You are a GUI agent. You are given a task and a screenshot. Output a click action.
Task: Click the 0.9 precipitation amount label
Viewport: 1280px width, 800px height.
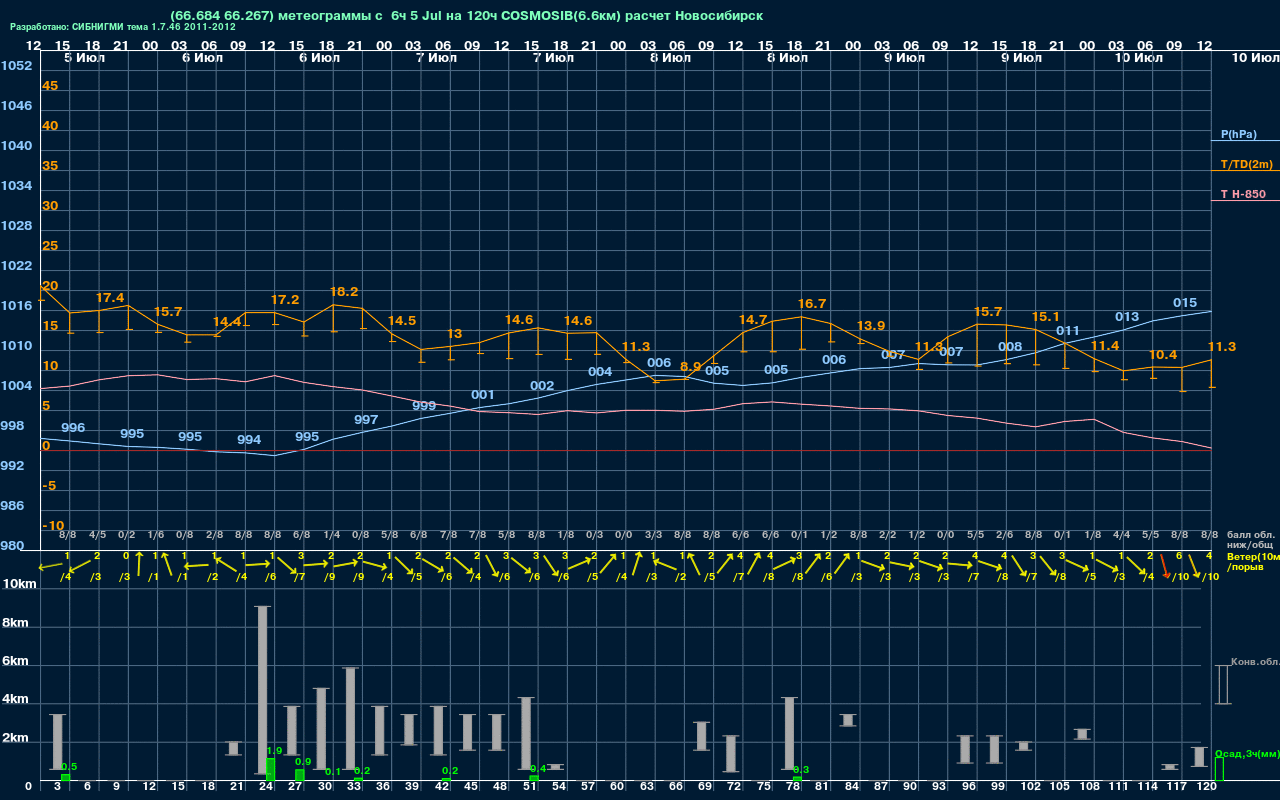[303, 762]
